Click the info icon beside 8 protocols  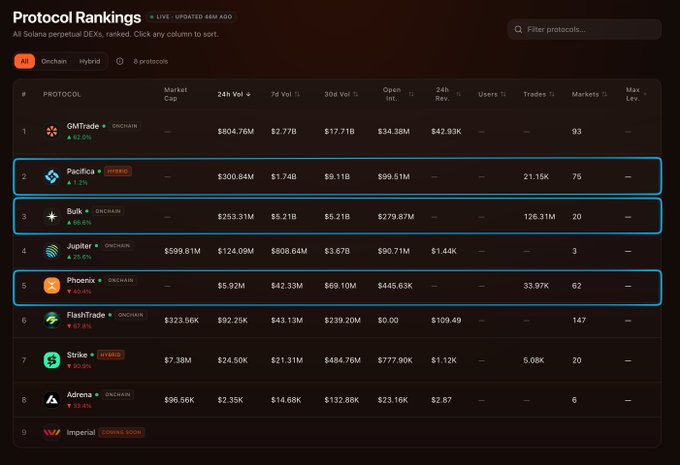coord(120,61)
